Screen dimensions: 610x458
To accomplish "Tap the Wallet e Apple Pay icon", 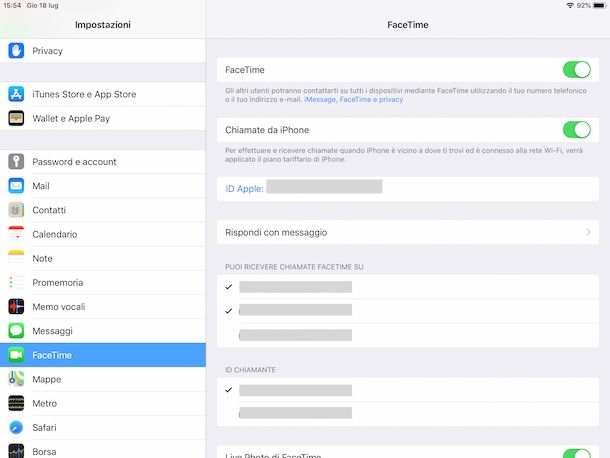I will coord(16,118).
